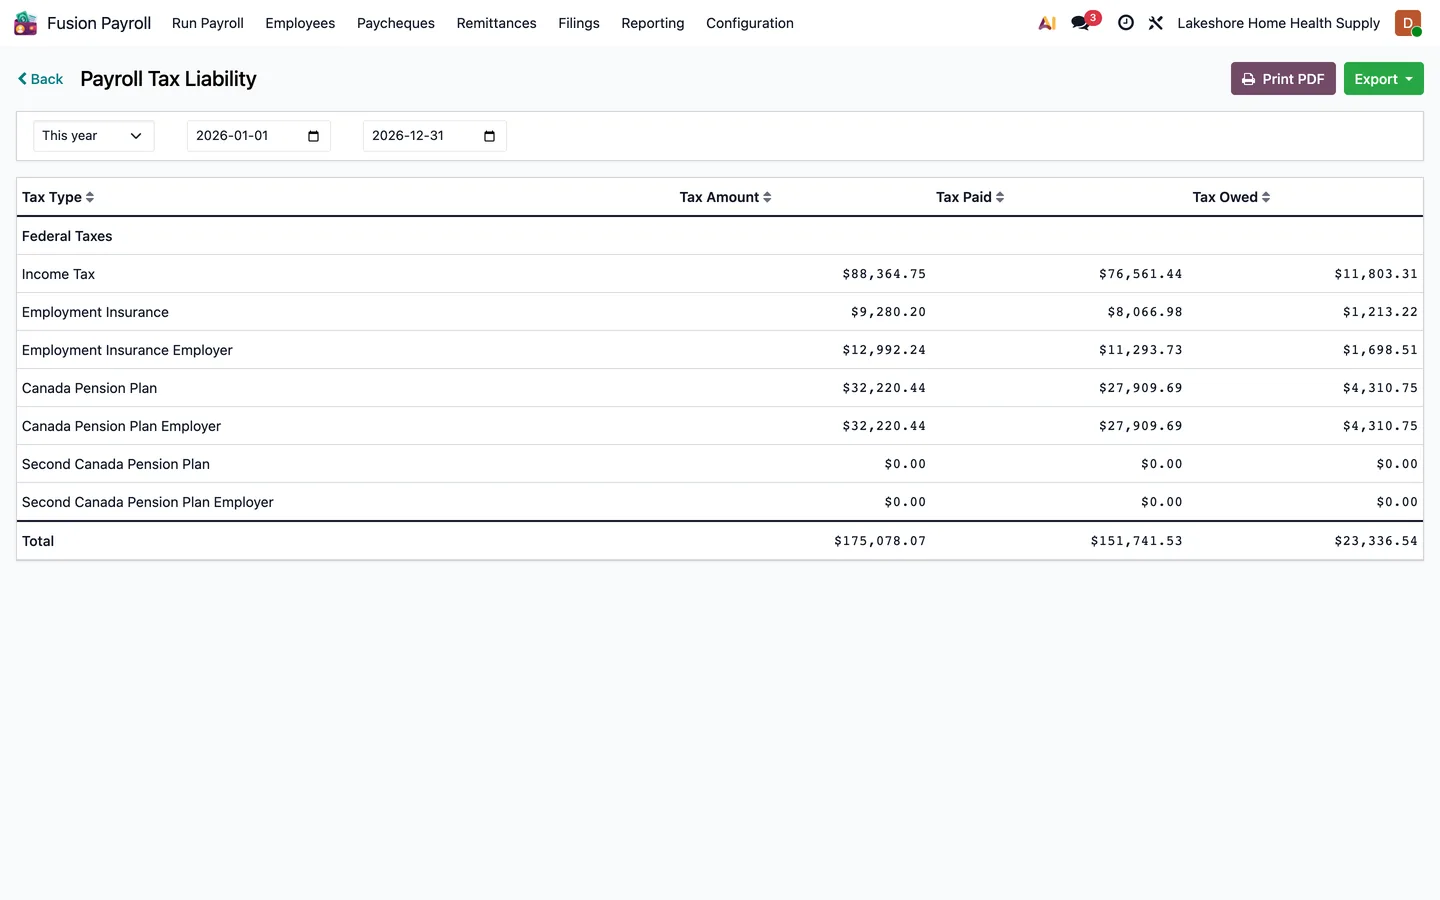Sort by Tax Amount column
This screenshot has height=900, width=1440.
point(725,197)
